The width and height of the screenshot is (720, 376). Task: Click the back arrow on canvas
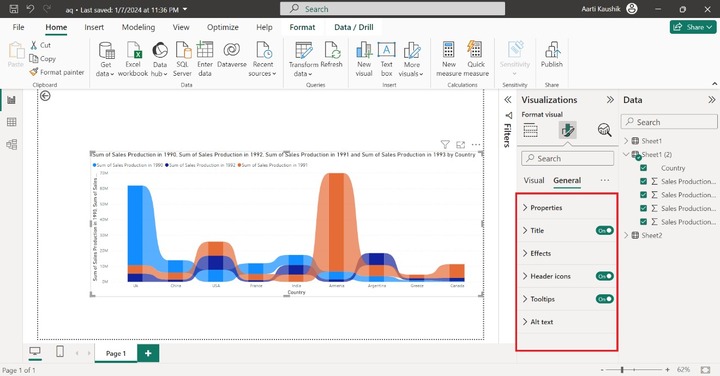tap(45, 95)
